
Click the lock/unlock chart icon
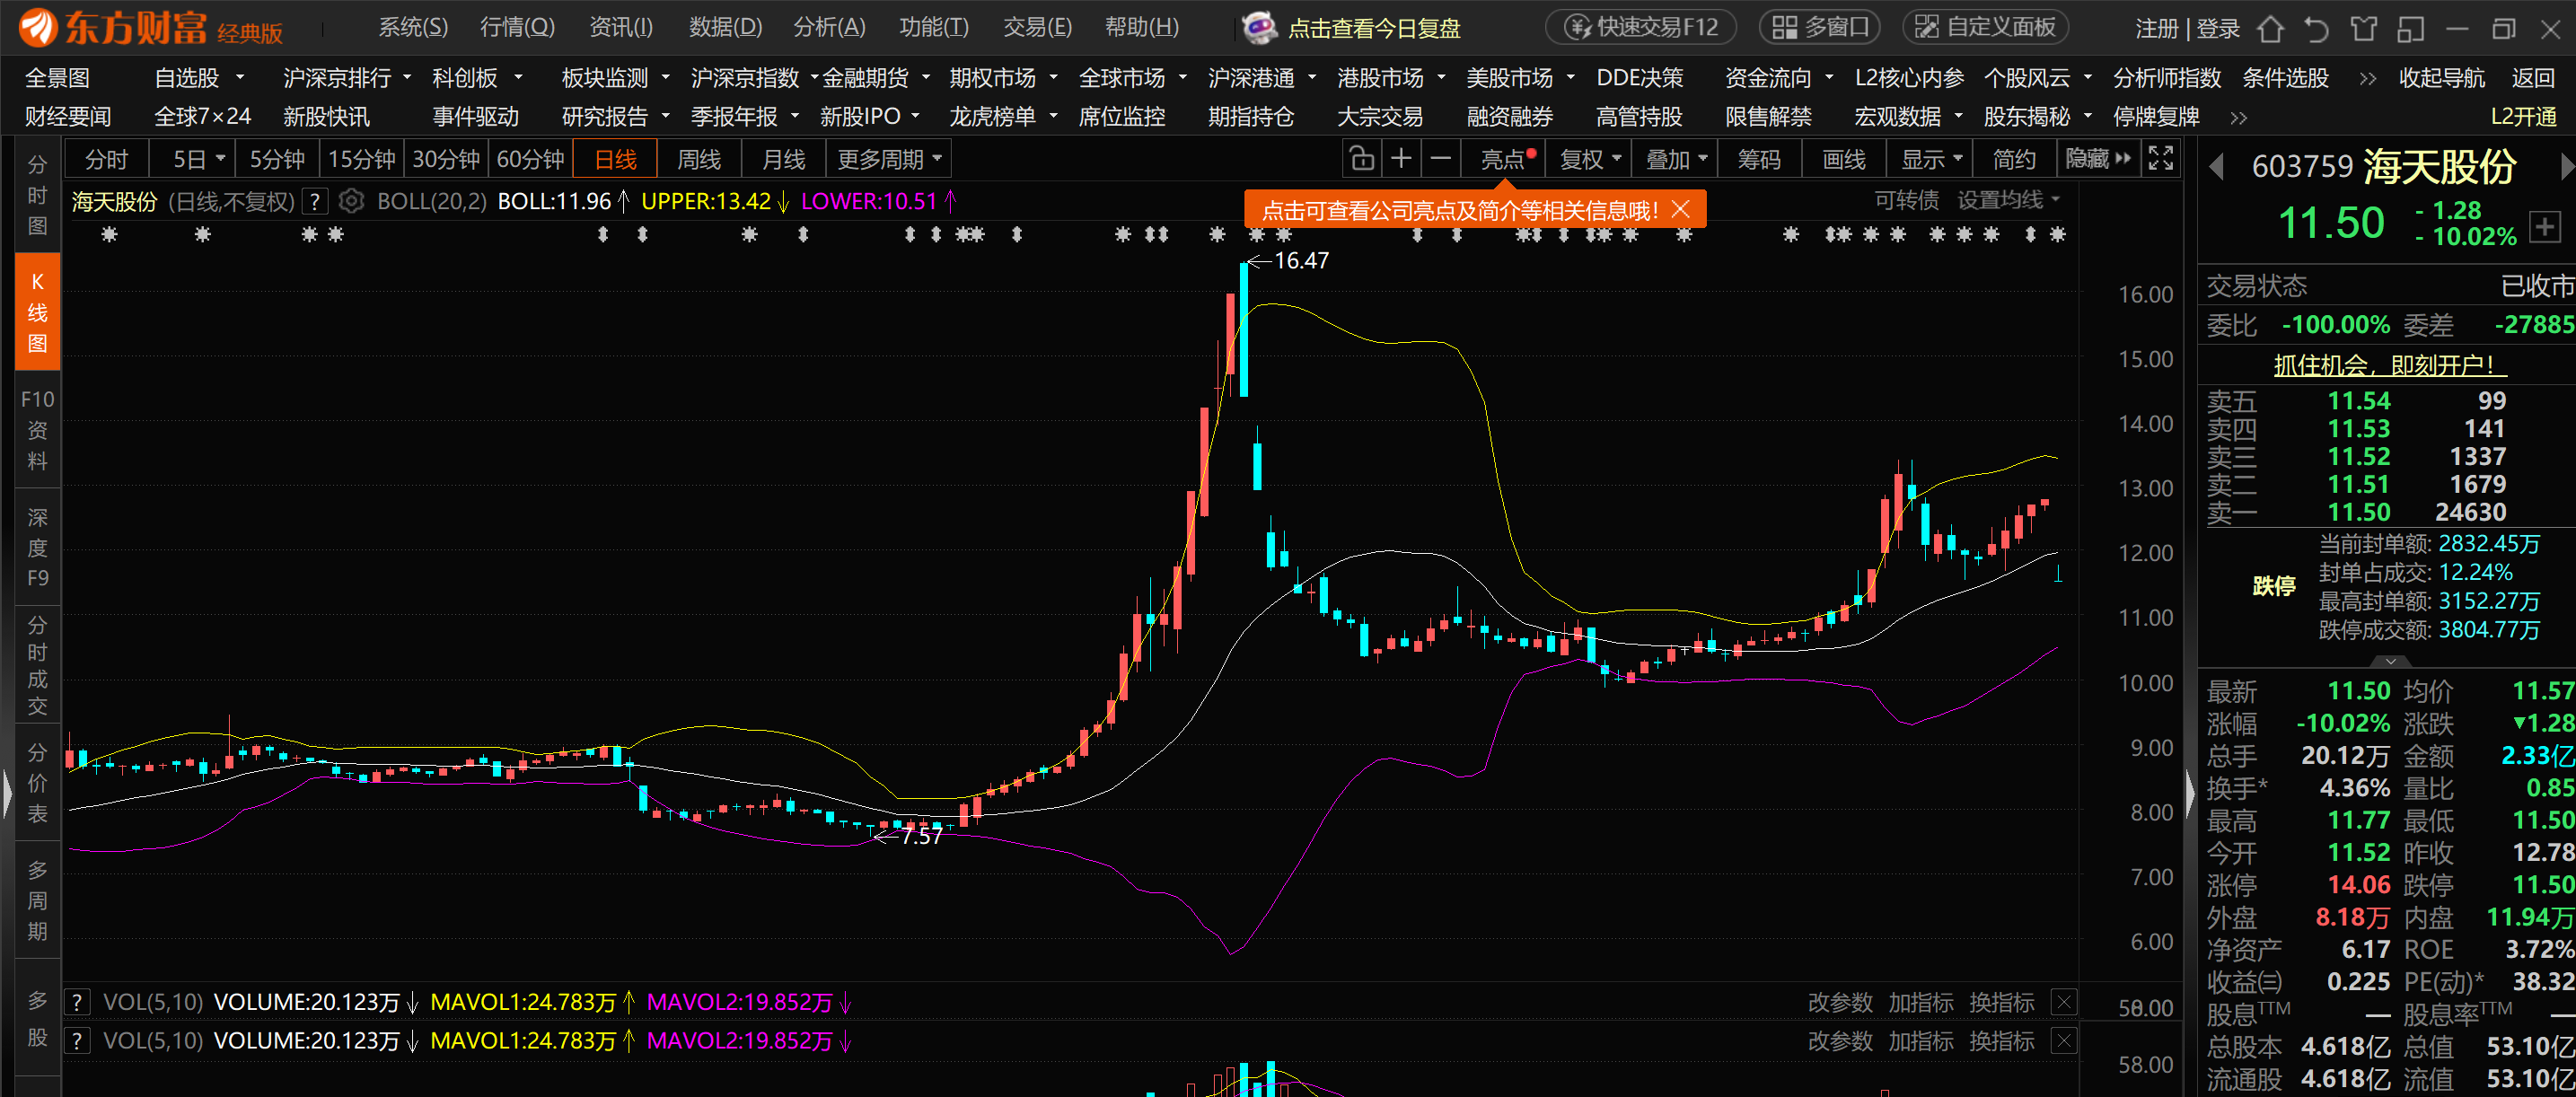coord(1360,159)
